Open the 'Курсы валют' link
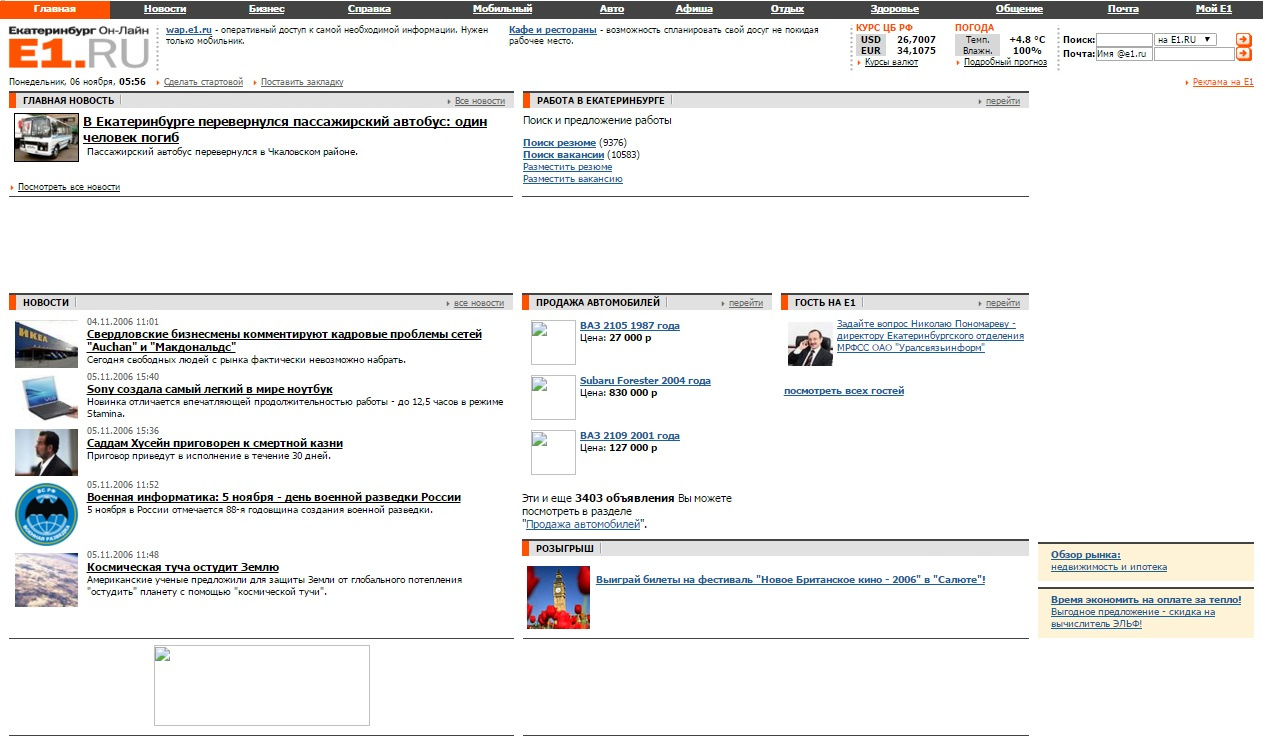Screen dimensions: 1263x736 pos(891,62)
